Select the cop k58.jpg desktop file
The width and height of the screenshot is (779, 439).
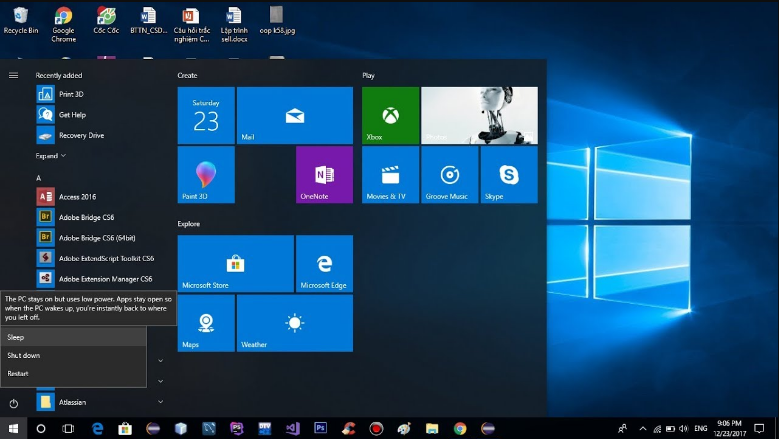(x=277, y=21)
